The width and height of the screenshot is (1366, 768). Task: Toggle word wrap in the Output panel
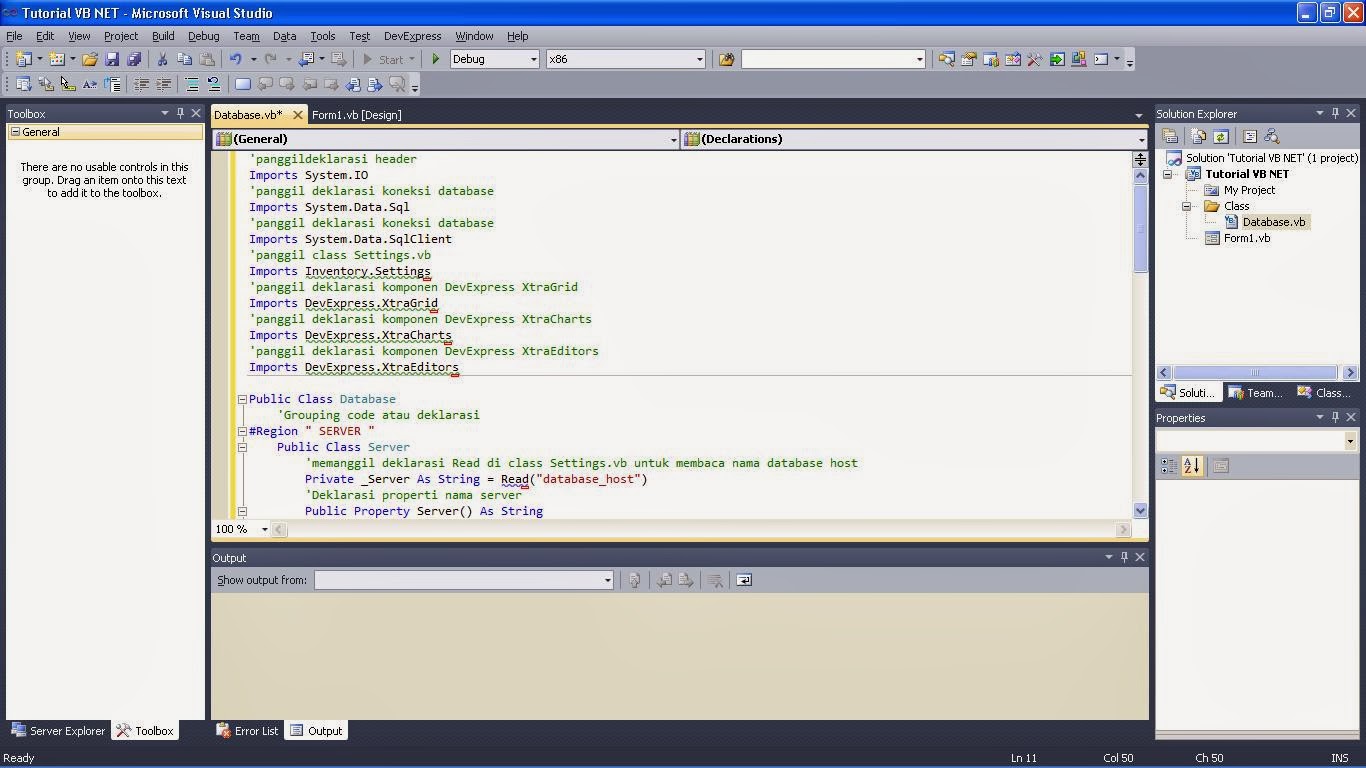744,580
